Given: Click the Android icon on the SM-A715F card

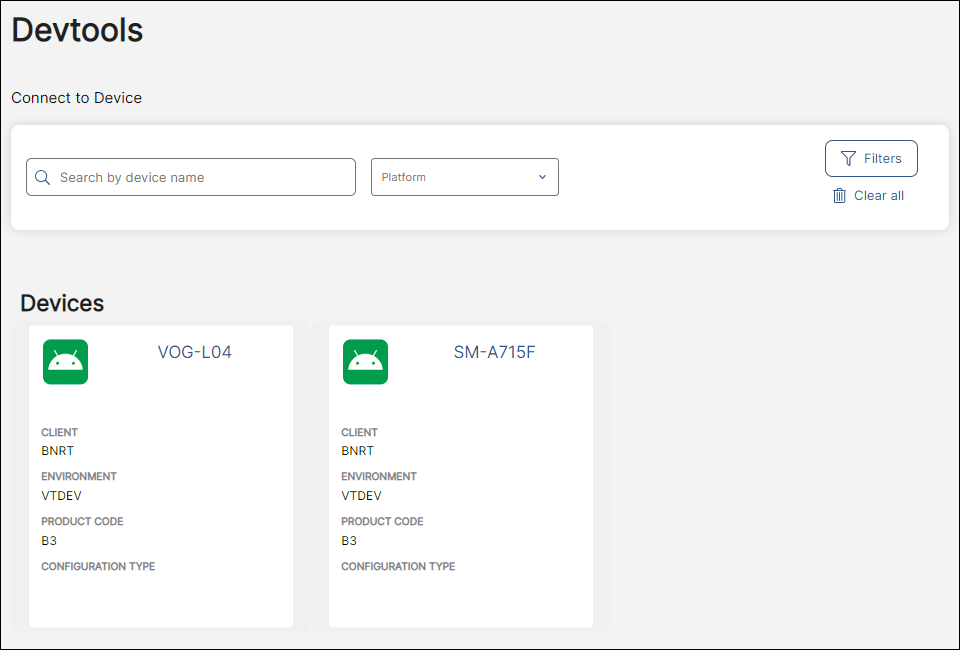Looking at the screenshot, I should click(365, 362).
